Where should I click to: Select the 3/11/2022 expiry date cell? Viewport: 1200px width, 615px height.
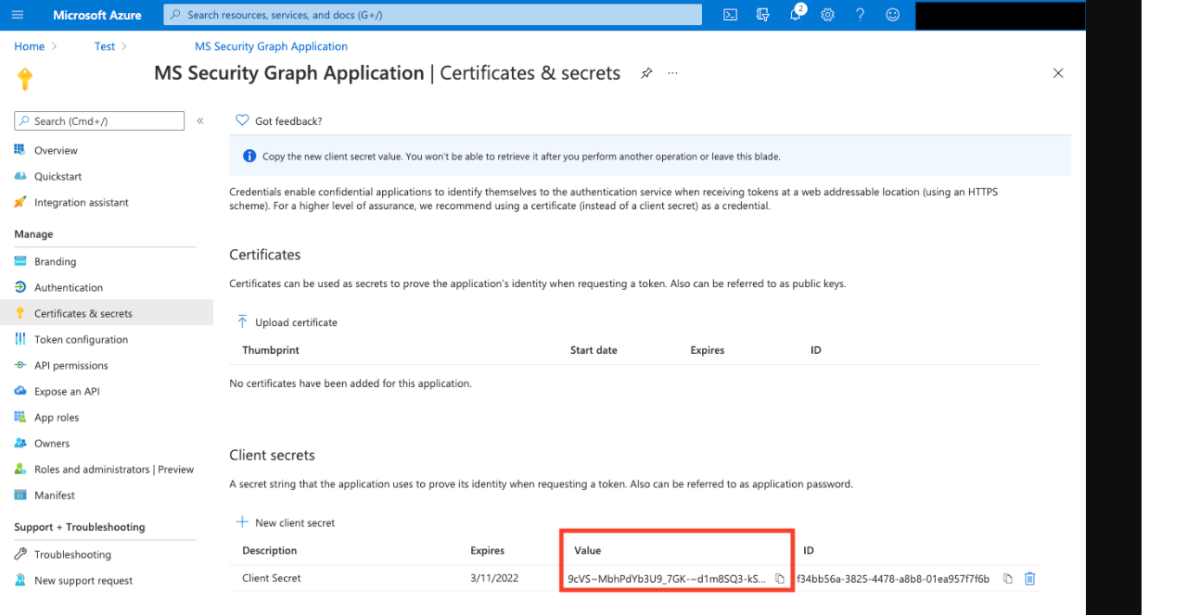[493, 578]
